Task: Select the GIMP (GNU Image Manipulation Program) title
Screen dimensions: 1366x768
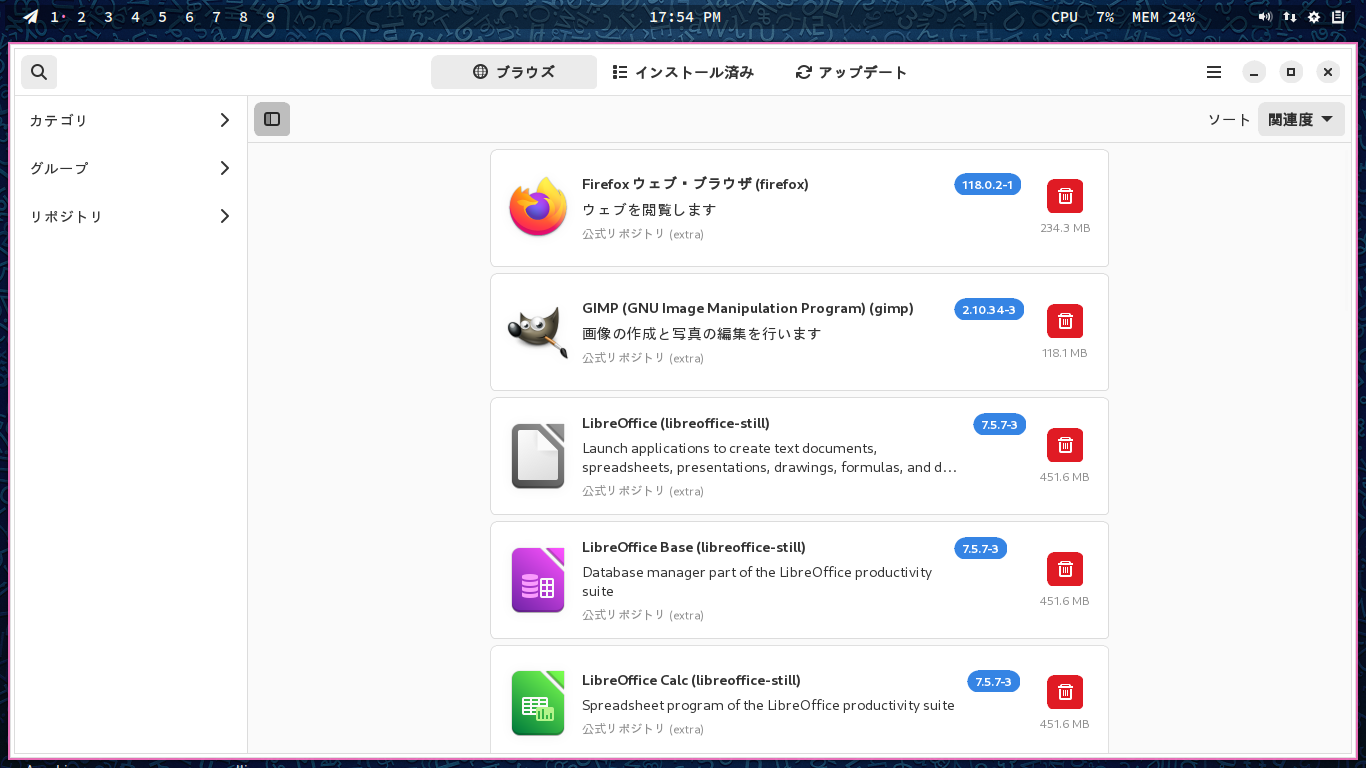Action: pos(748,308)
